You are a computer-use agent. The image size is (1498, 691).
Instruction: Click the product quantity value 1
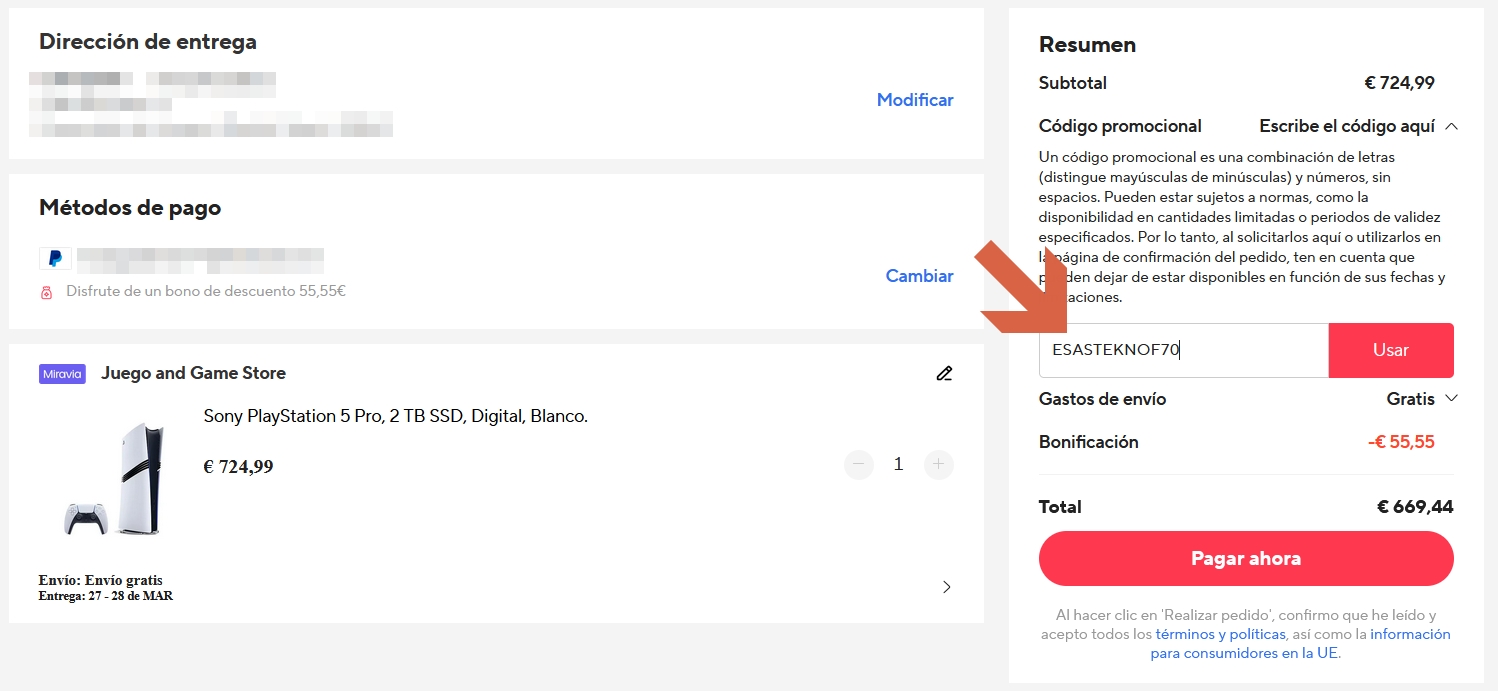coord(898,464)
